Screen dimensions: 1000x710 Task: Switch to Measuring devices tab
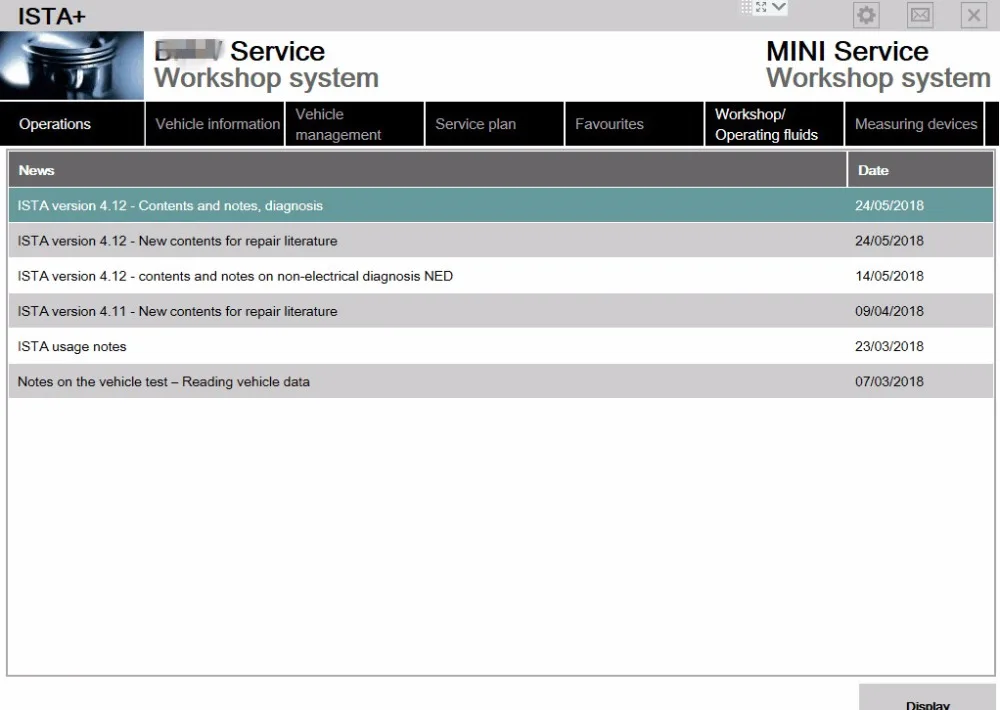pyautogui.click(x=915, y=124)
